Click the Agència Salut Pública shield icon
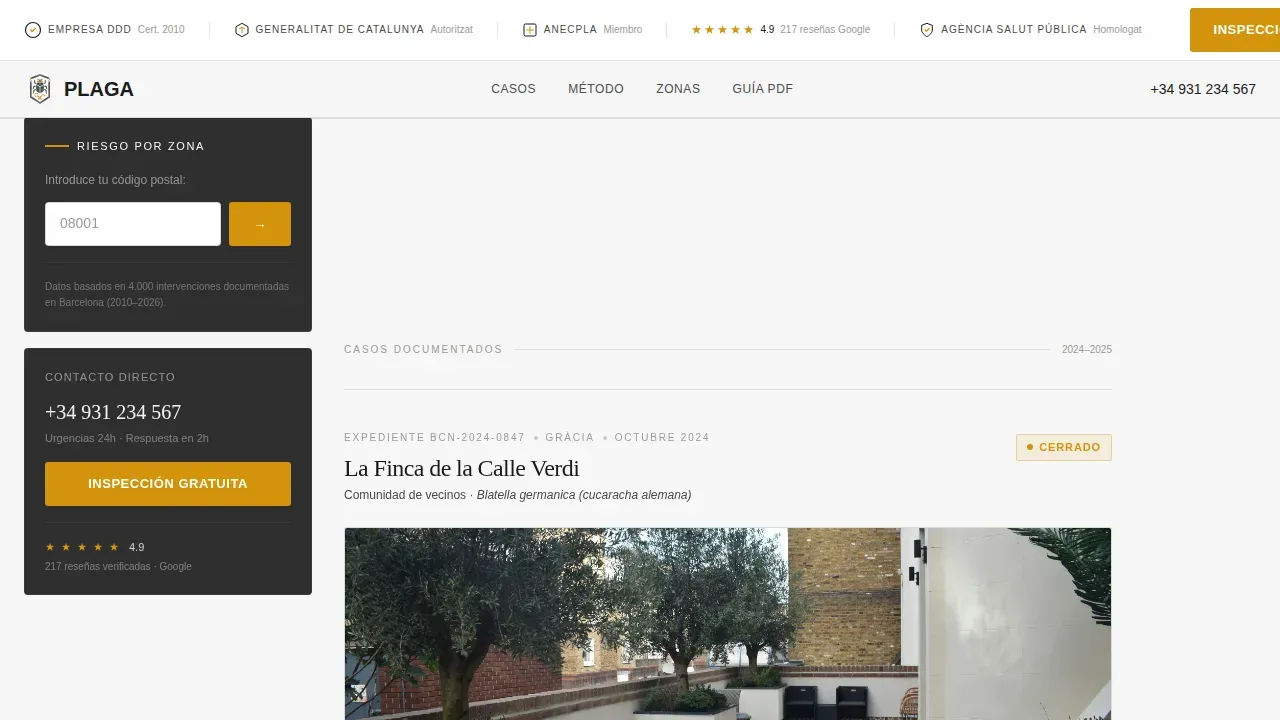This screenshot has height=720, width=1280. pyautogui.click(x=927, y=30)
